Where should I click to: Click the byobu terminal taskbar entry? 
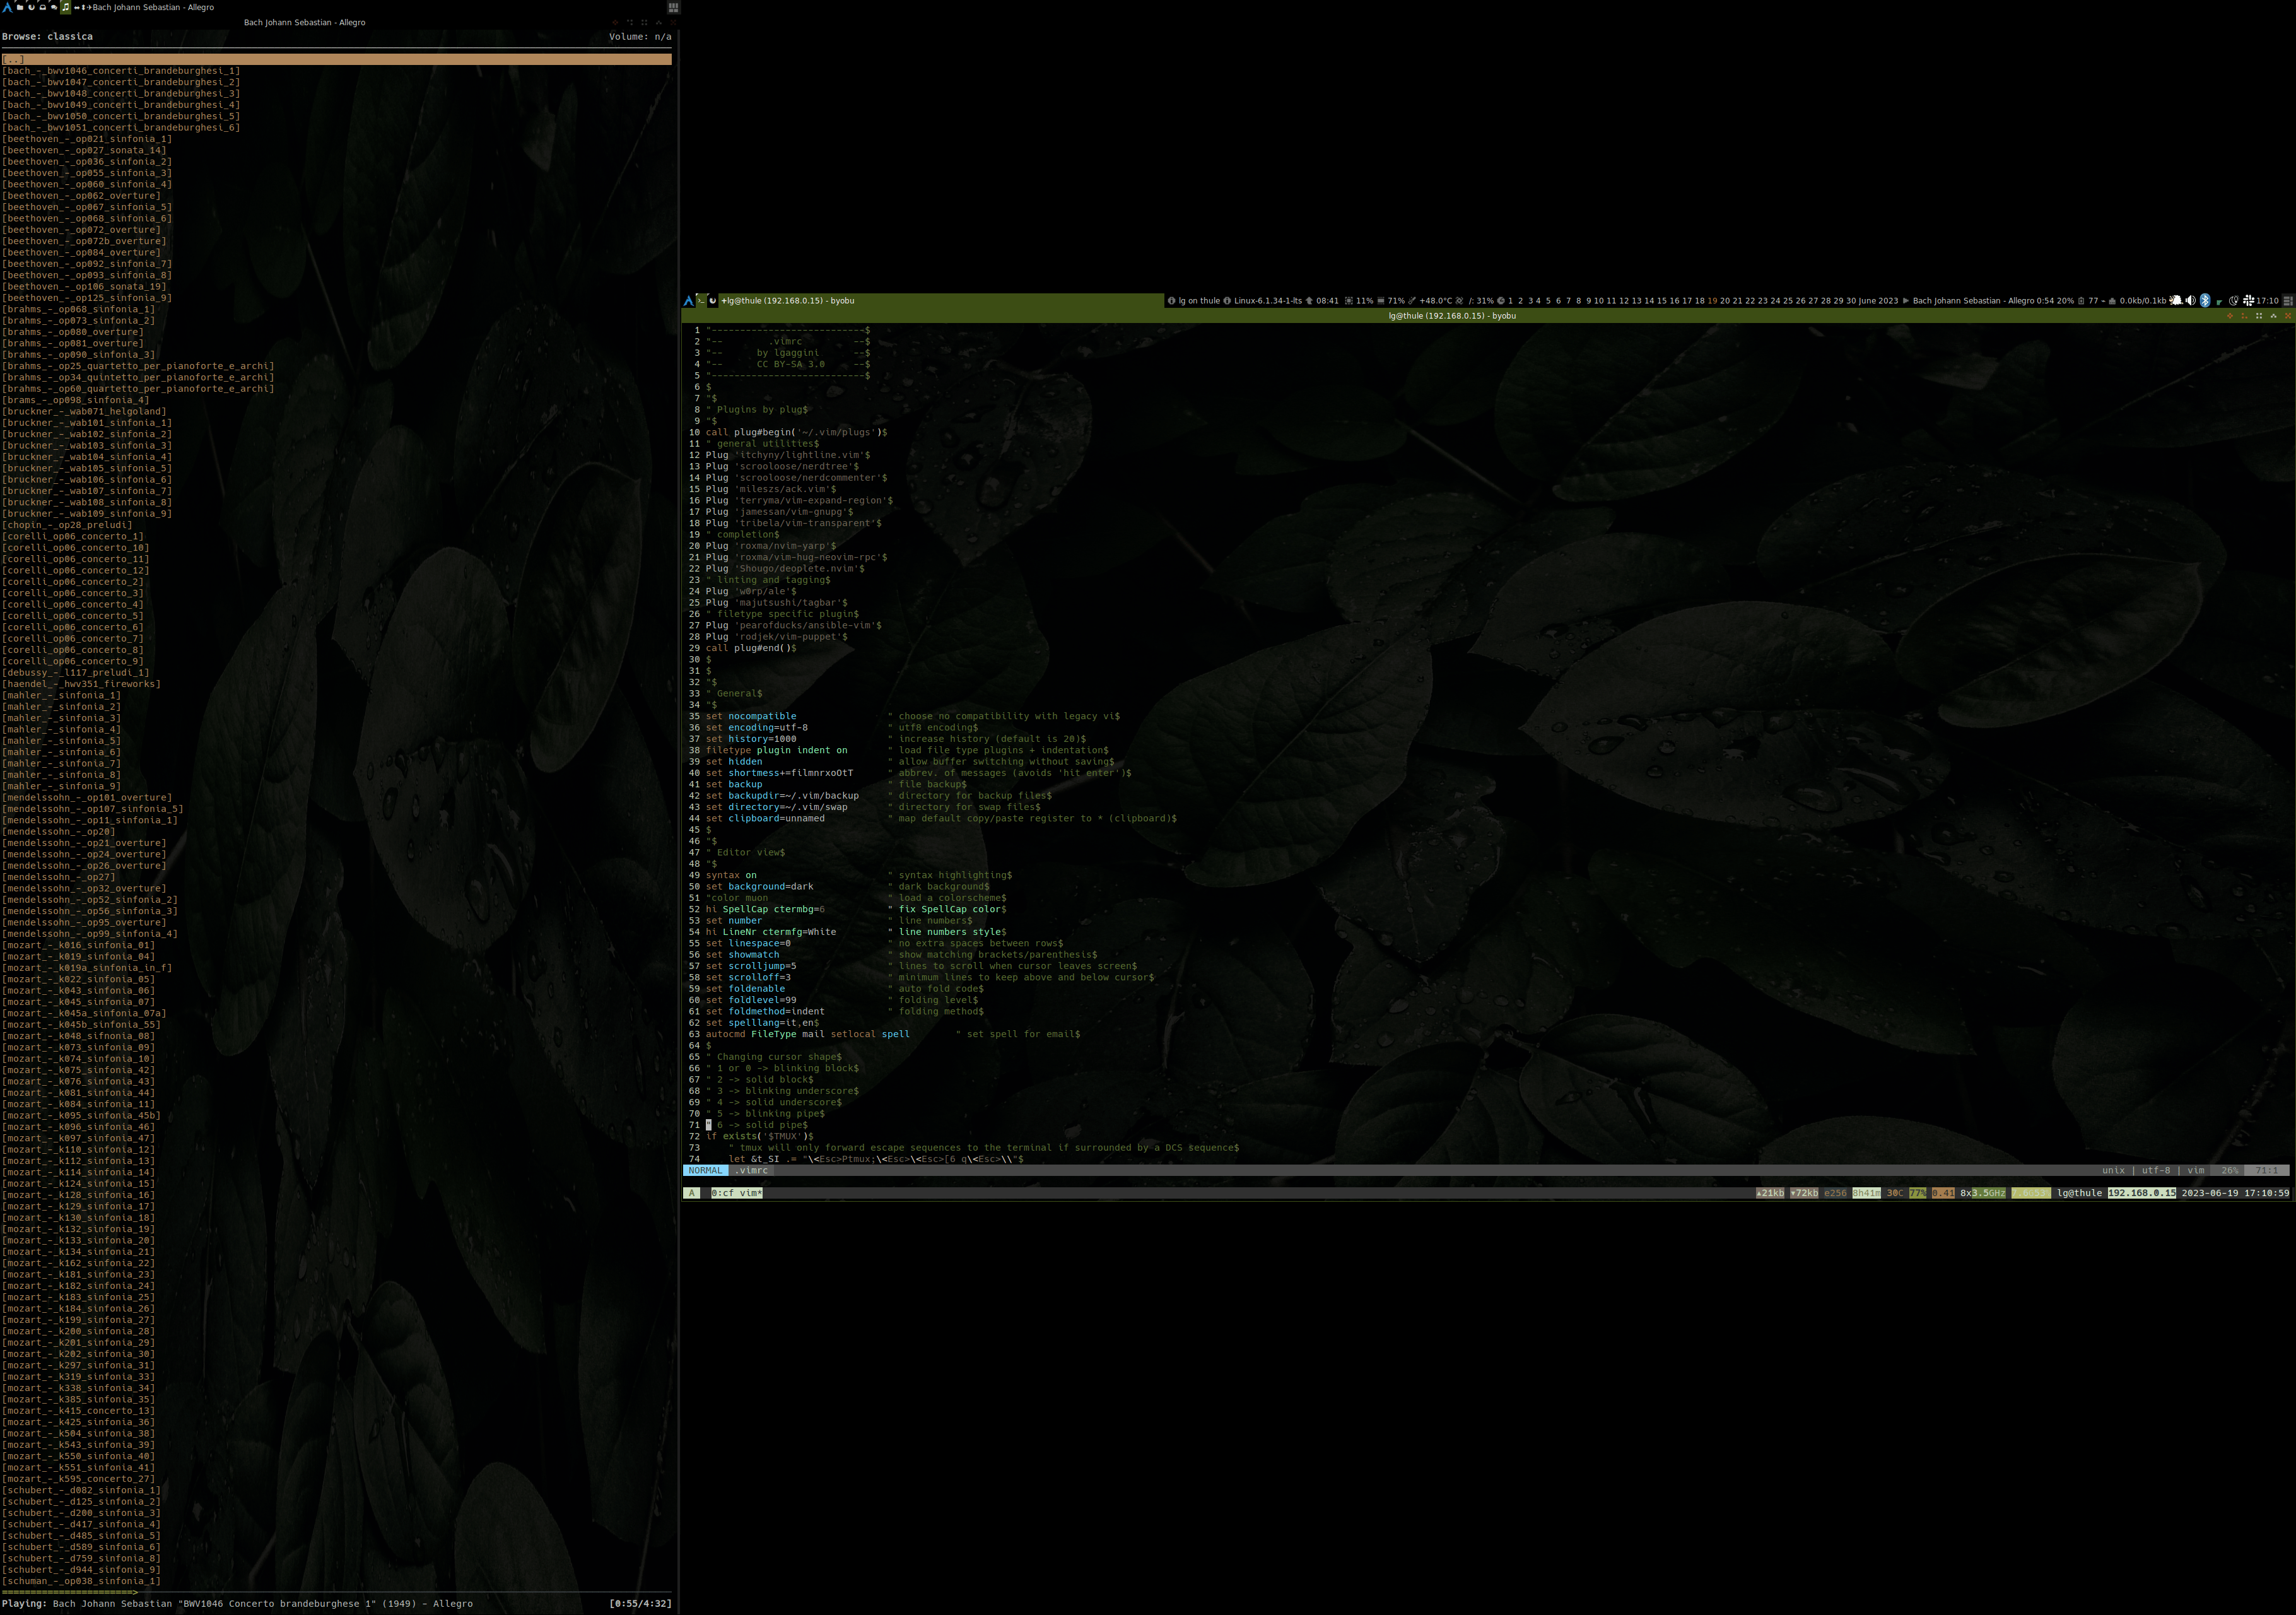tap(787, 300)
